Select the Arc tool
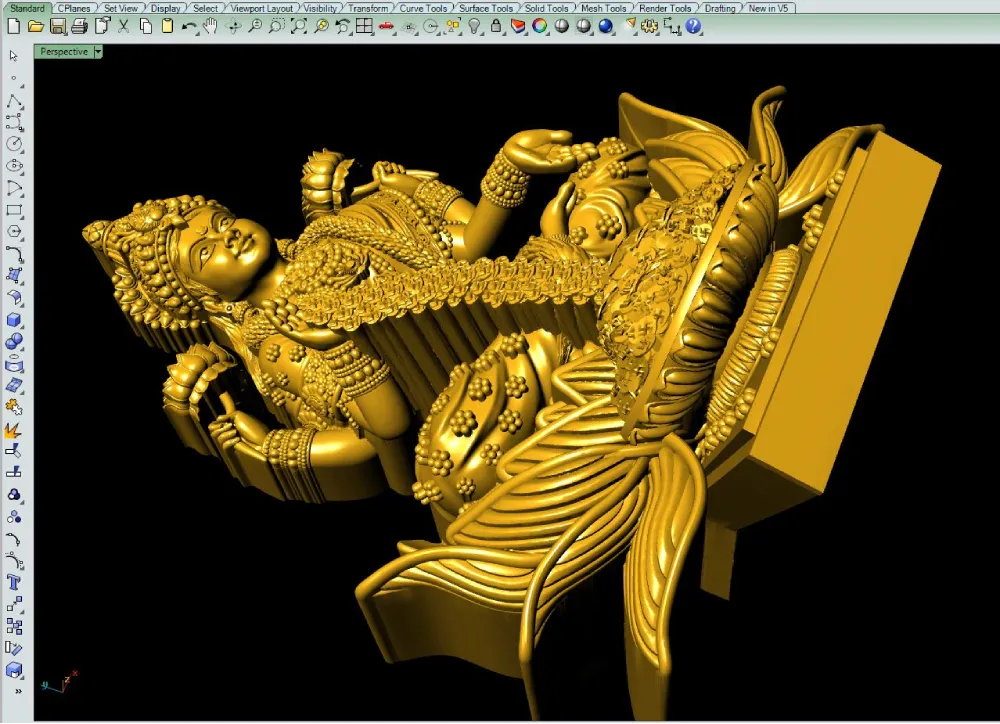Image resolution: width=1000 pixels, height=724 pixels. click(14, 188)
